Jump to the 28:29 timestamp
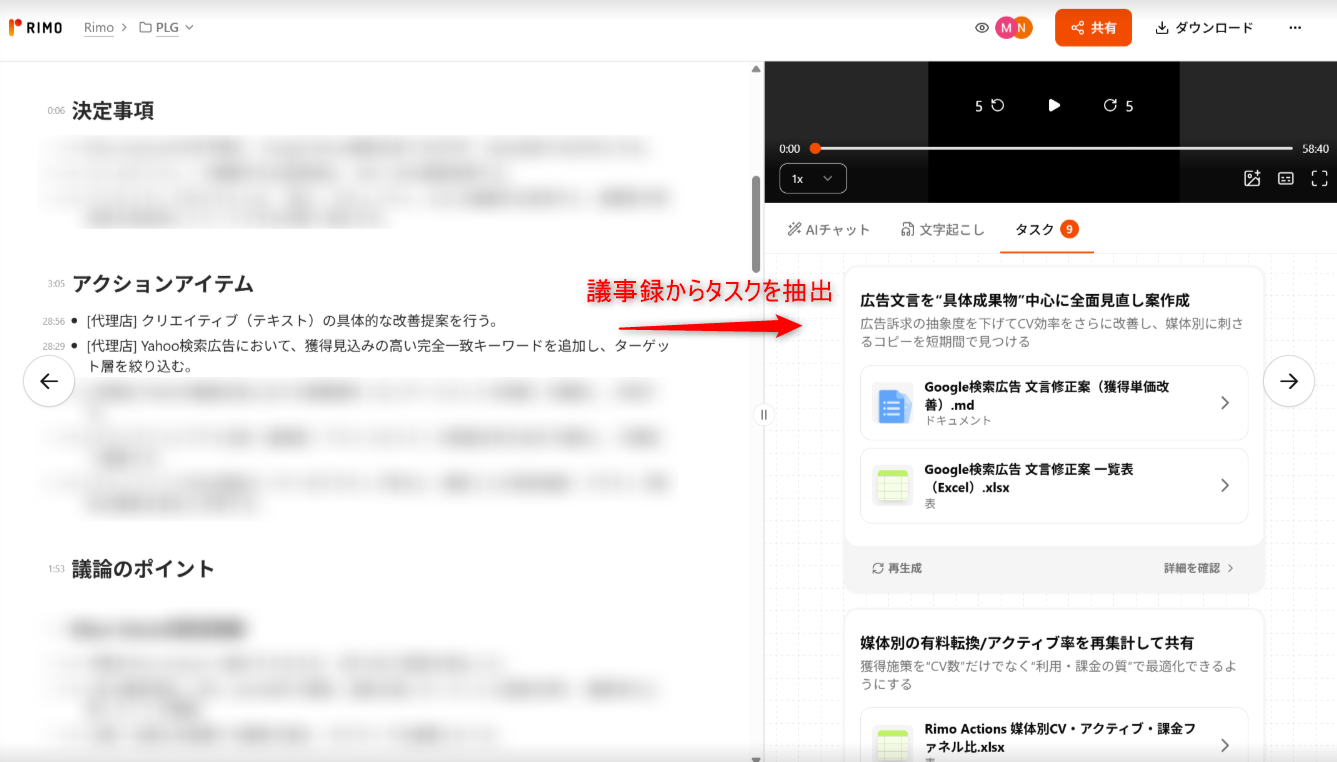This screenshot has width=1337, height=762. tap(54, 347)
